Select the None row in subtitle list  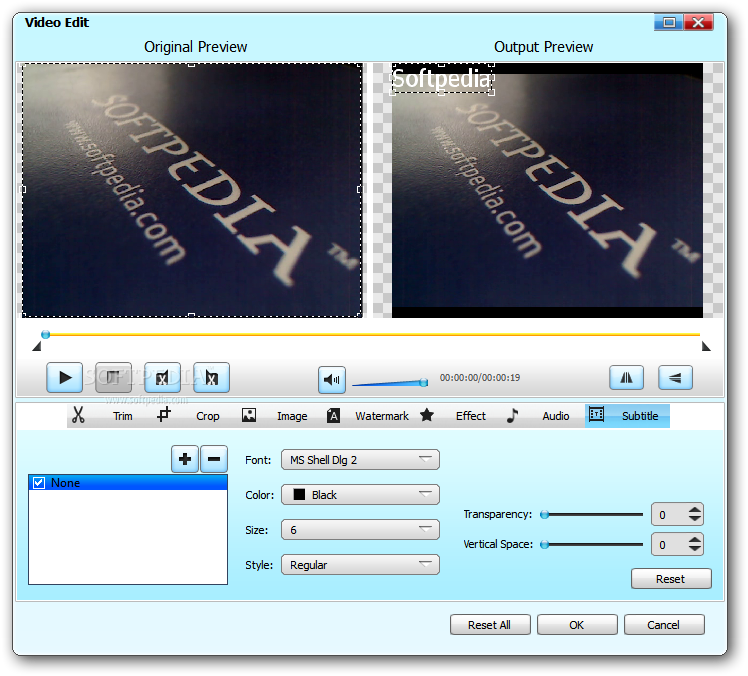[x=128, y=483]
